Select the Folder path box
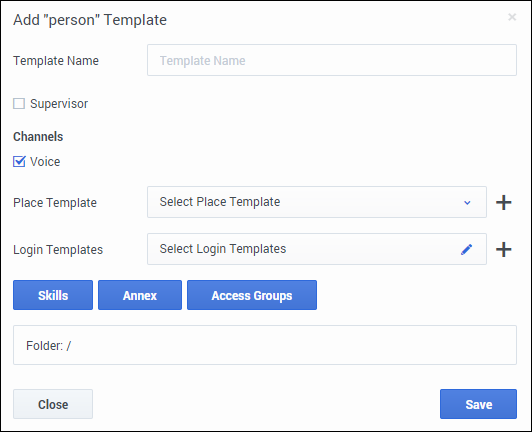Image resolution: width=532 pixels, height=432 pixels. pos(265,345)
